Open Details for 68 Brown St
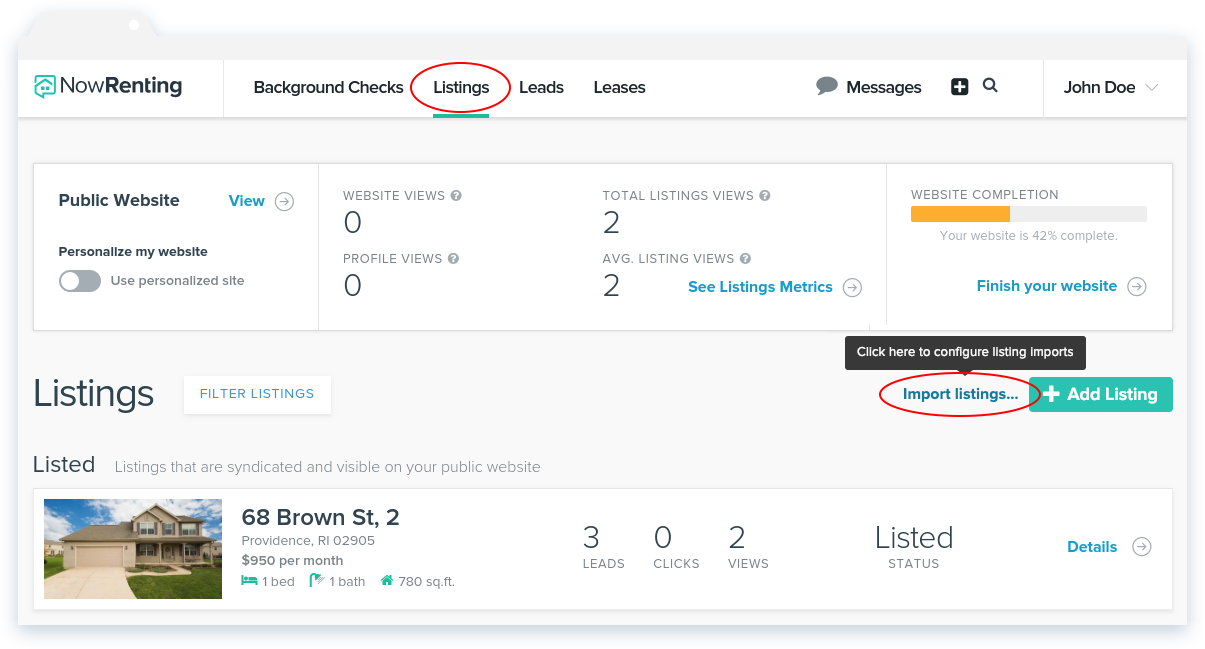 click(1092, 547)
